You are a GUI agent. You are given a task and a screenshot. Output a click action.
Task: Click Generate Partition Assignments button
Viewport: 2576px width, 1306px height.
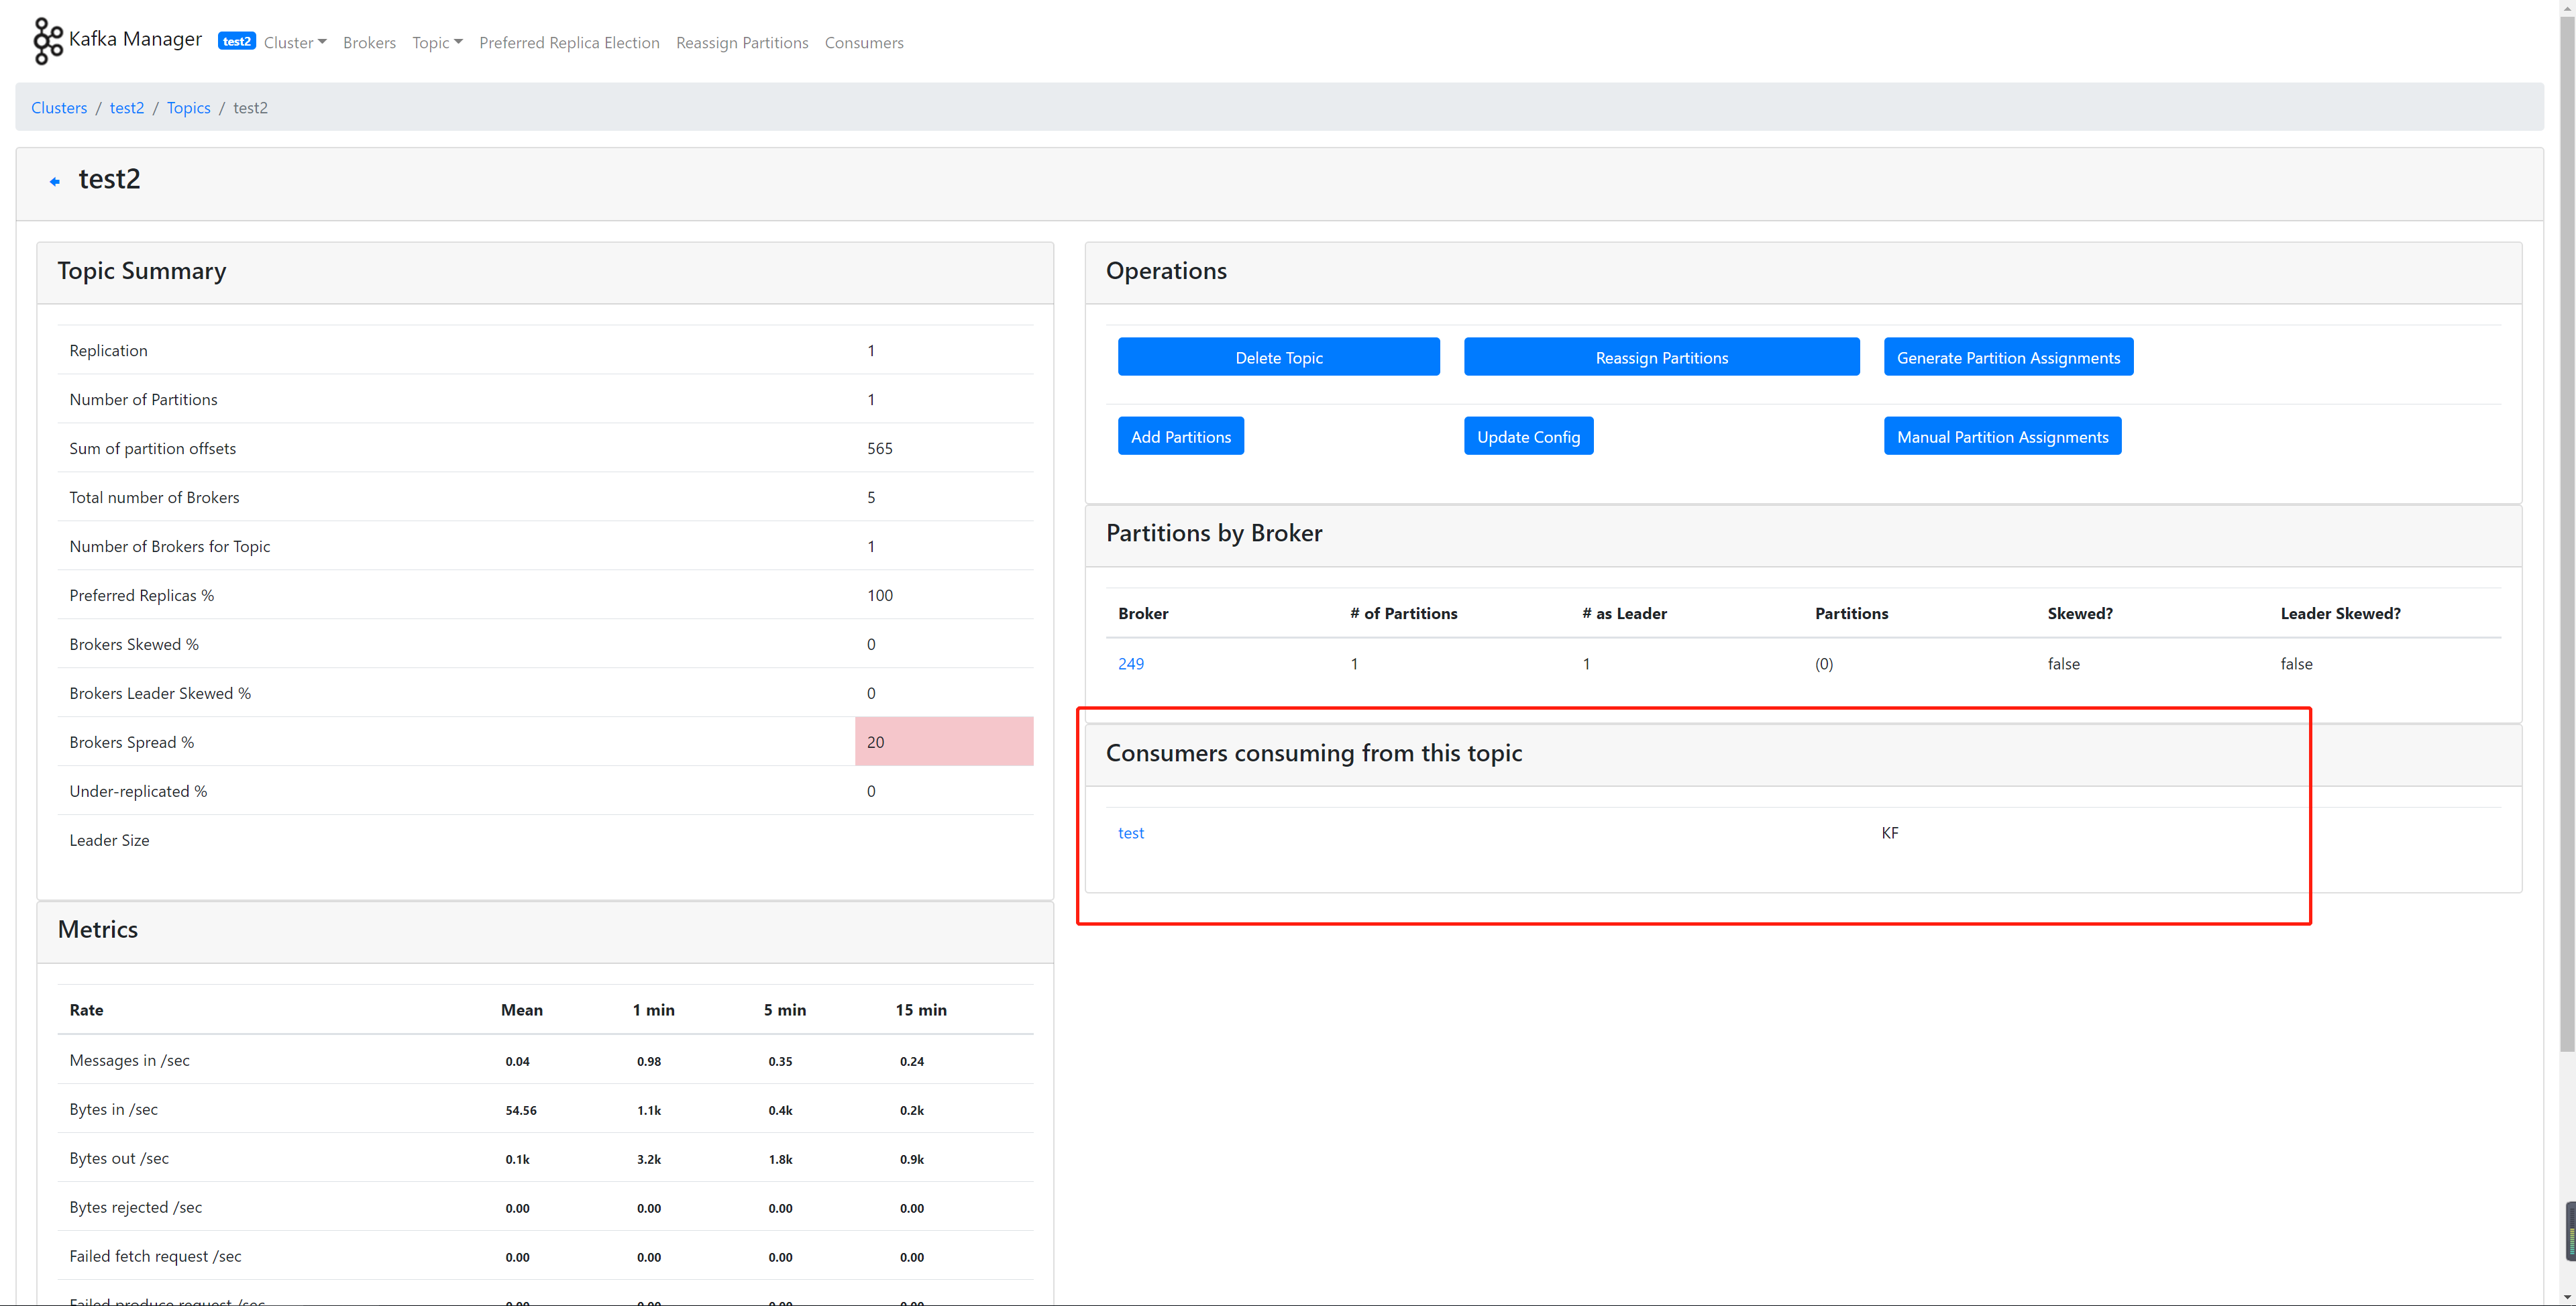tap(2008, 357)
